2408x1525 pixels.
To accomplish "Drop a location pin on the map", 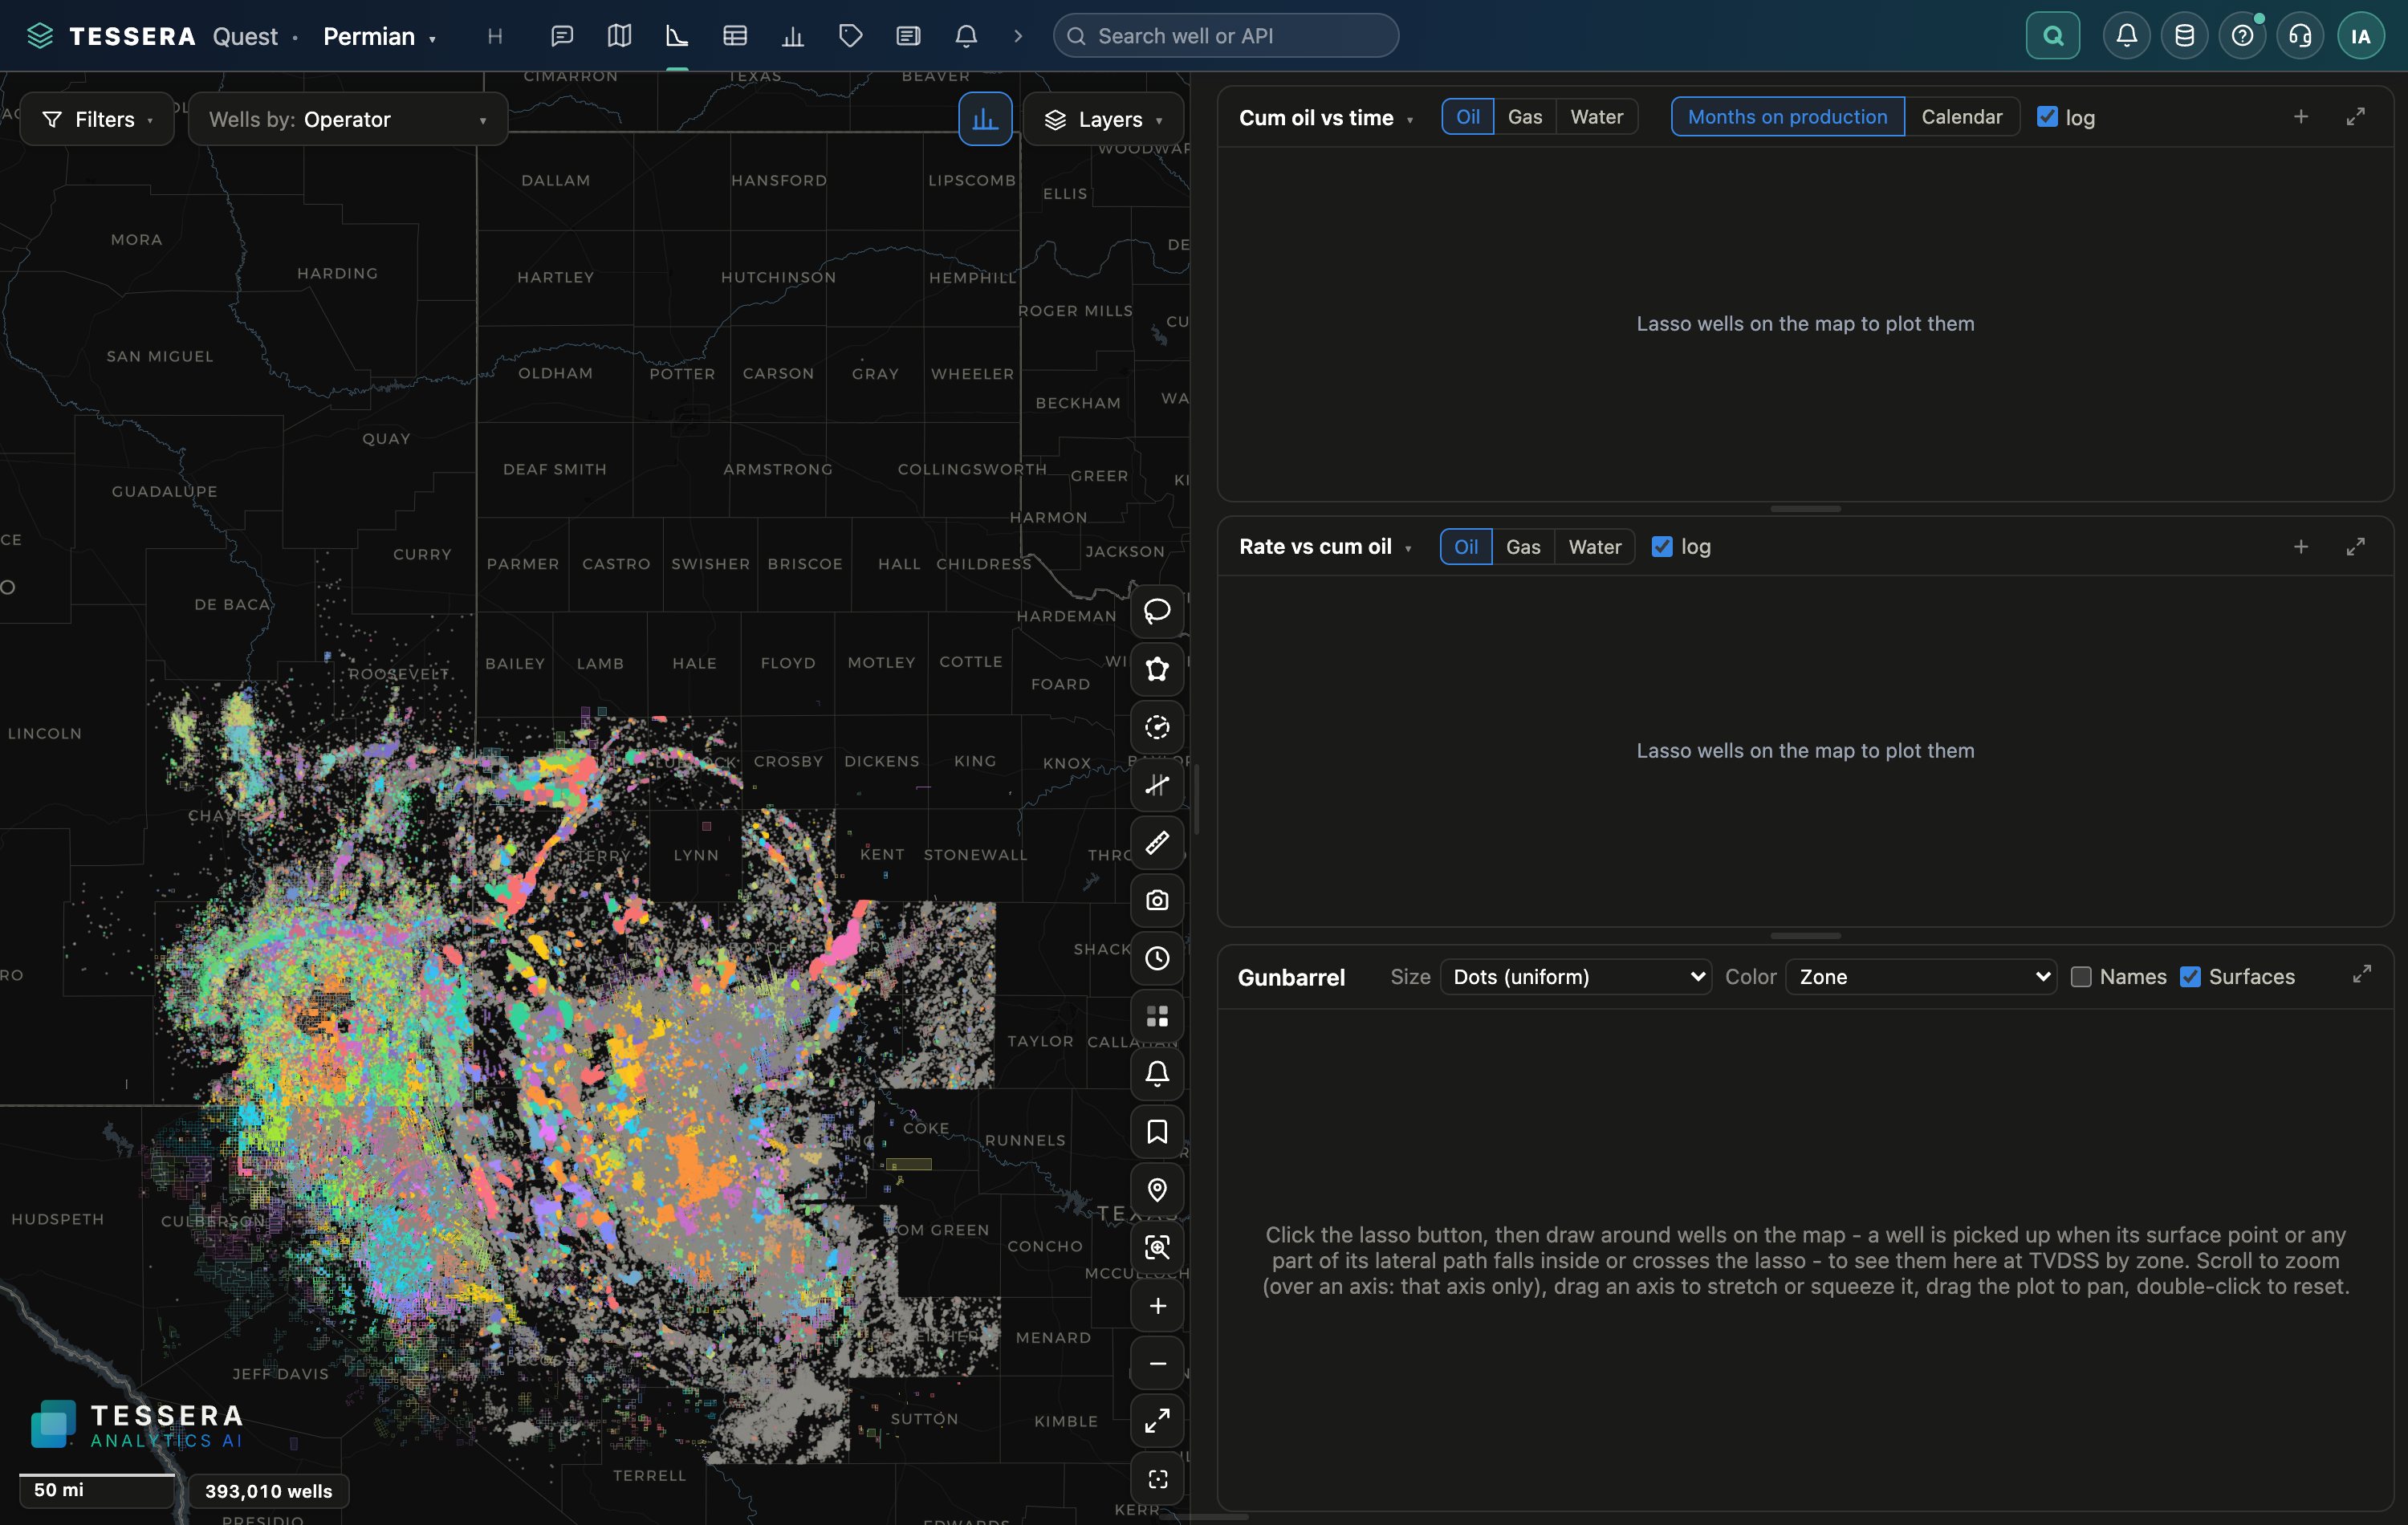I will point(1157,1190).
